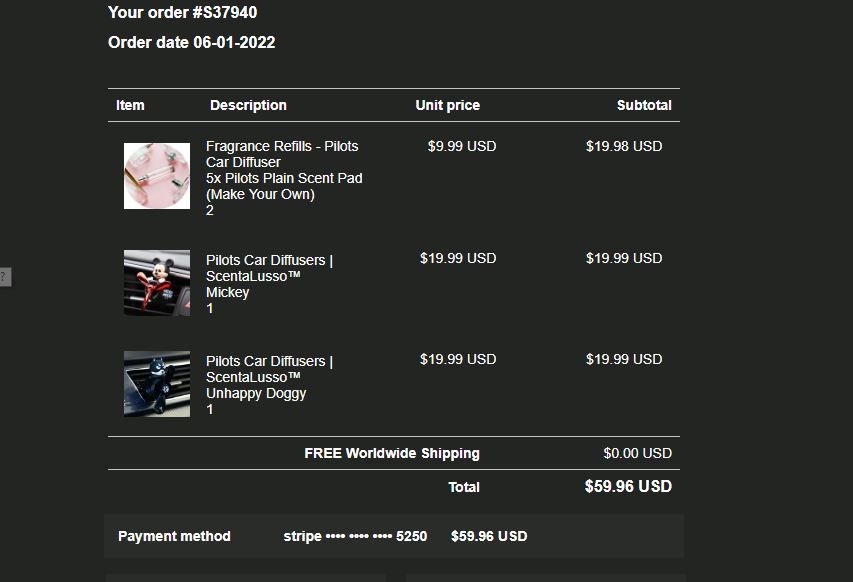Screen dimensions: 853x582
Task: Click the stripe card ending 5250
Action: (x=355, y=536)
